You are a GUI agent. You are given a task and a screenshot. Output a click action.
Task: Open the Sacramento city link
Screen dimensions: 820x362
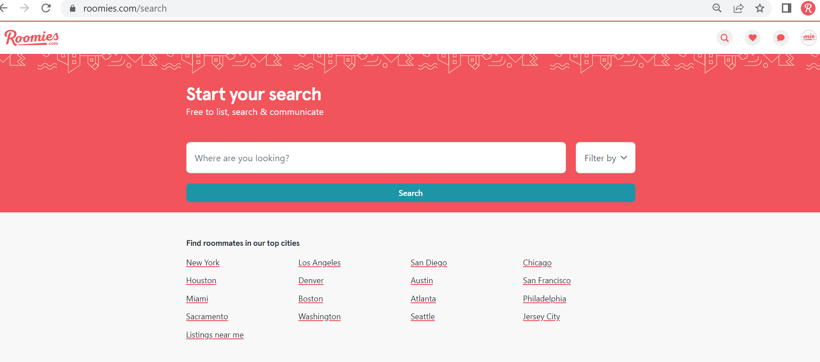coord(207,316)
